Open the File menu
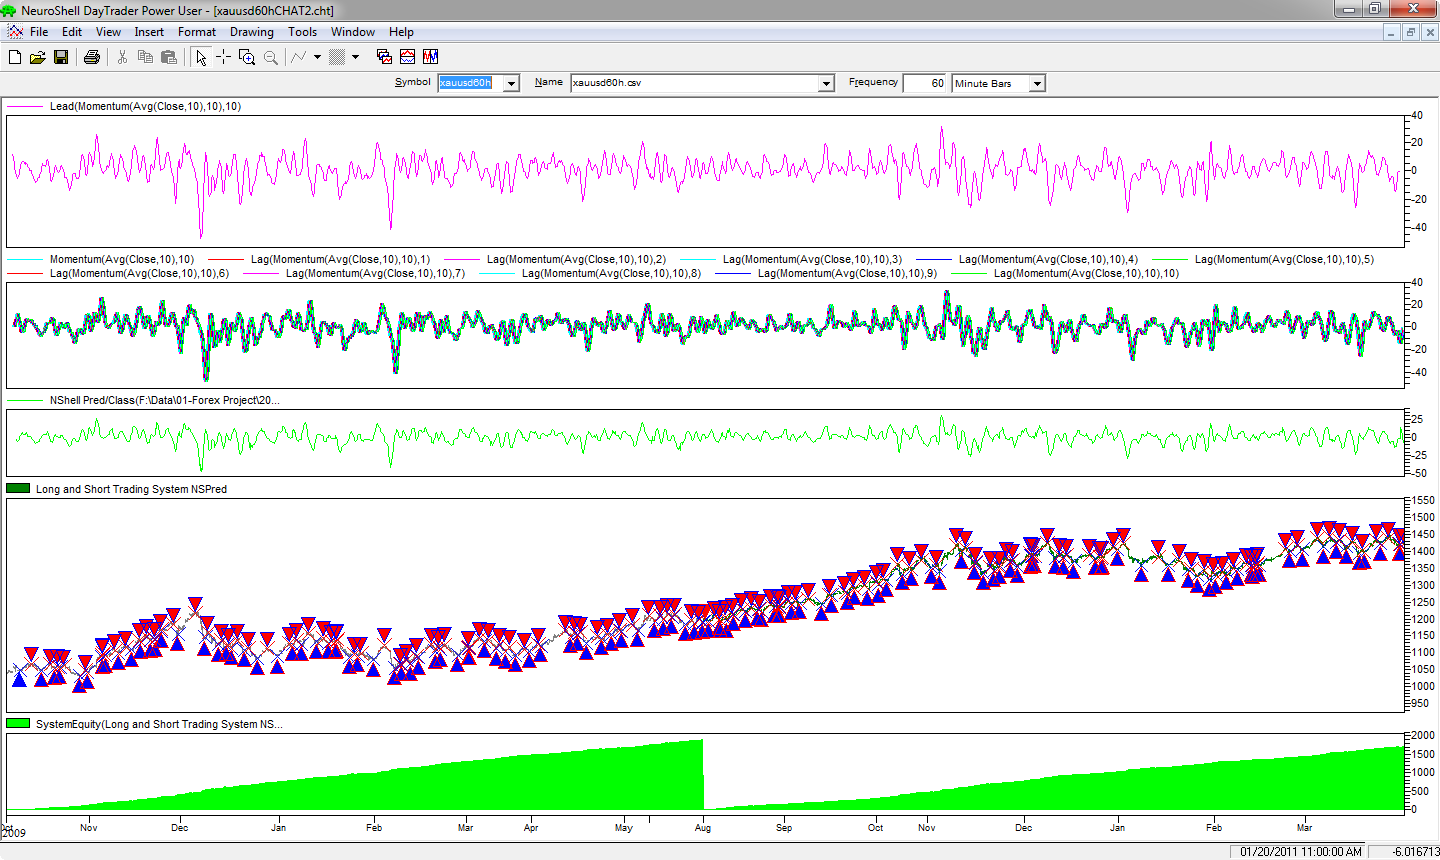The image size is (1440, 860). click(39, 32)
